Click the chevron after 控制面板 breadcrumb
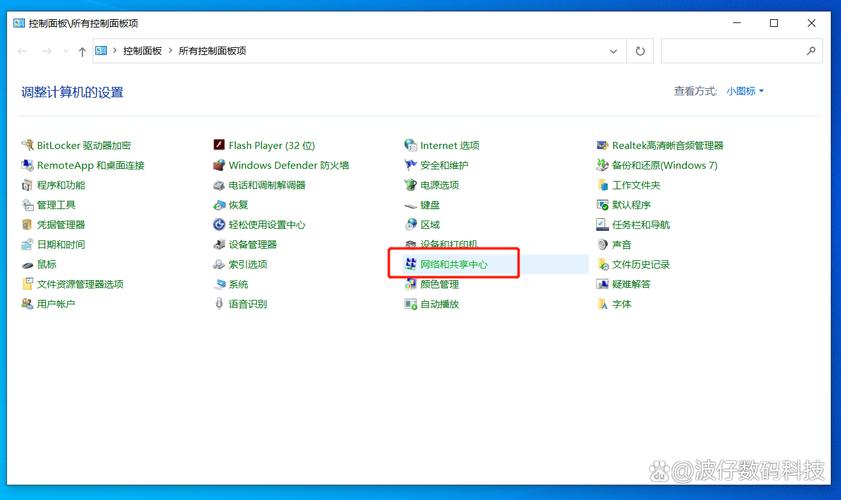Screen dimensions: 841x500 [x=170, y=50]
